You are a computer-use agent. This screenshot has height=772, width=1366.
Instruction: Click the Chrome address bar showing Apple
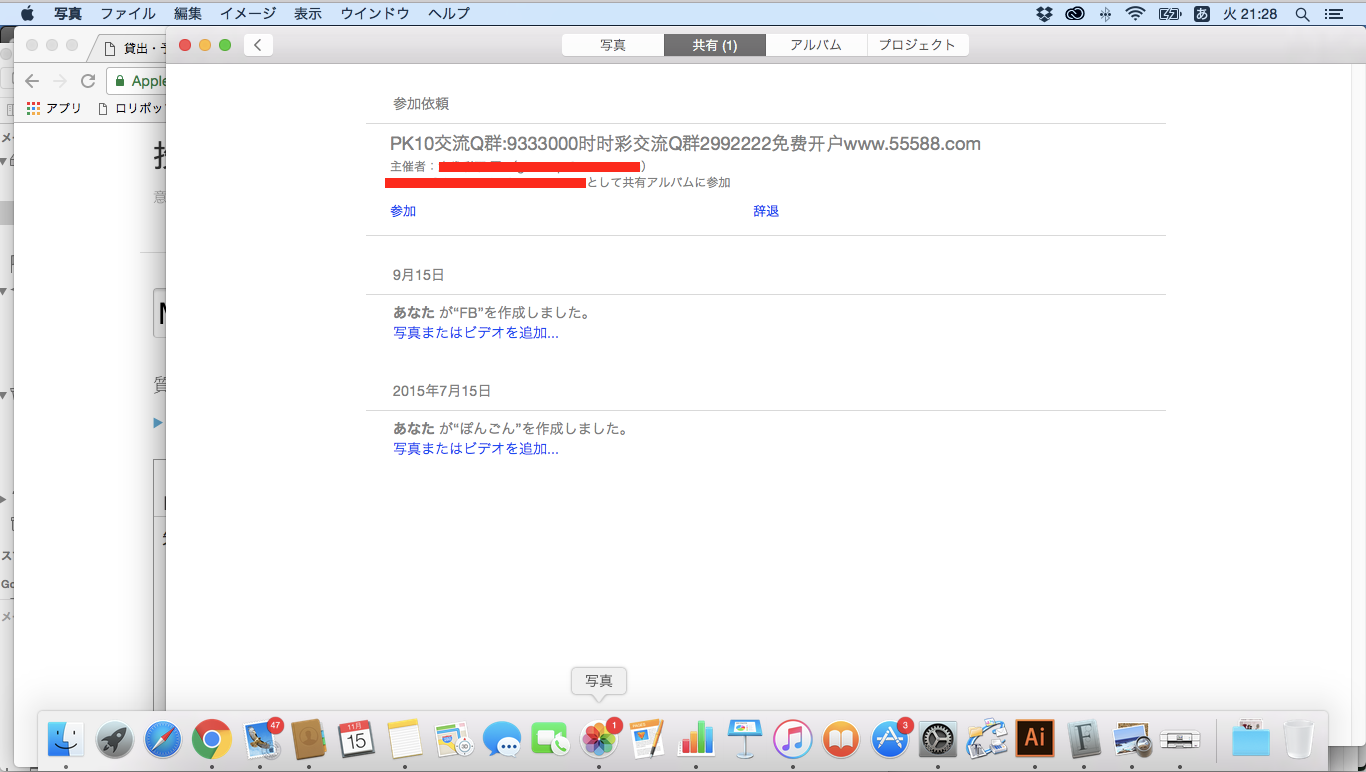click(x=136, y=81)
